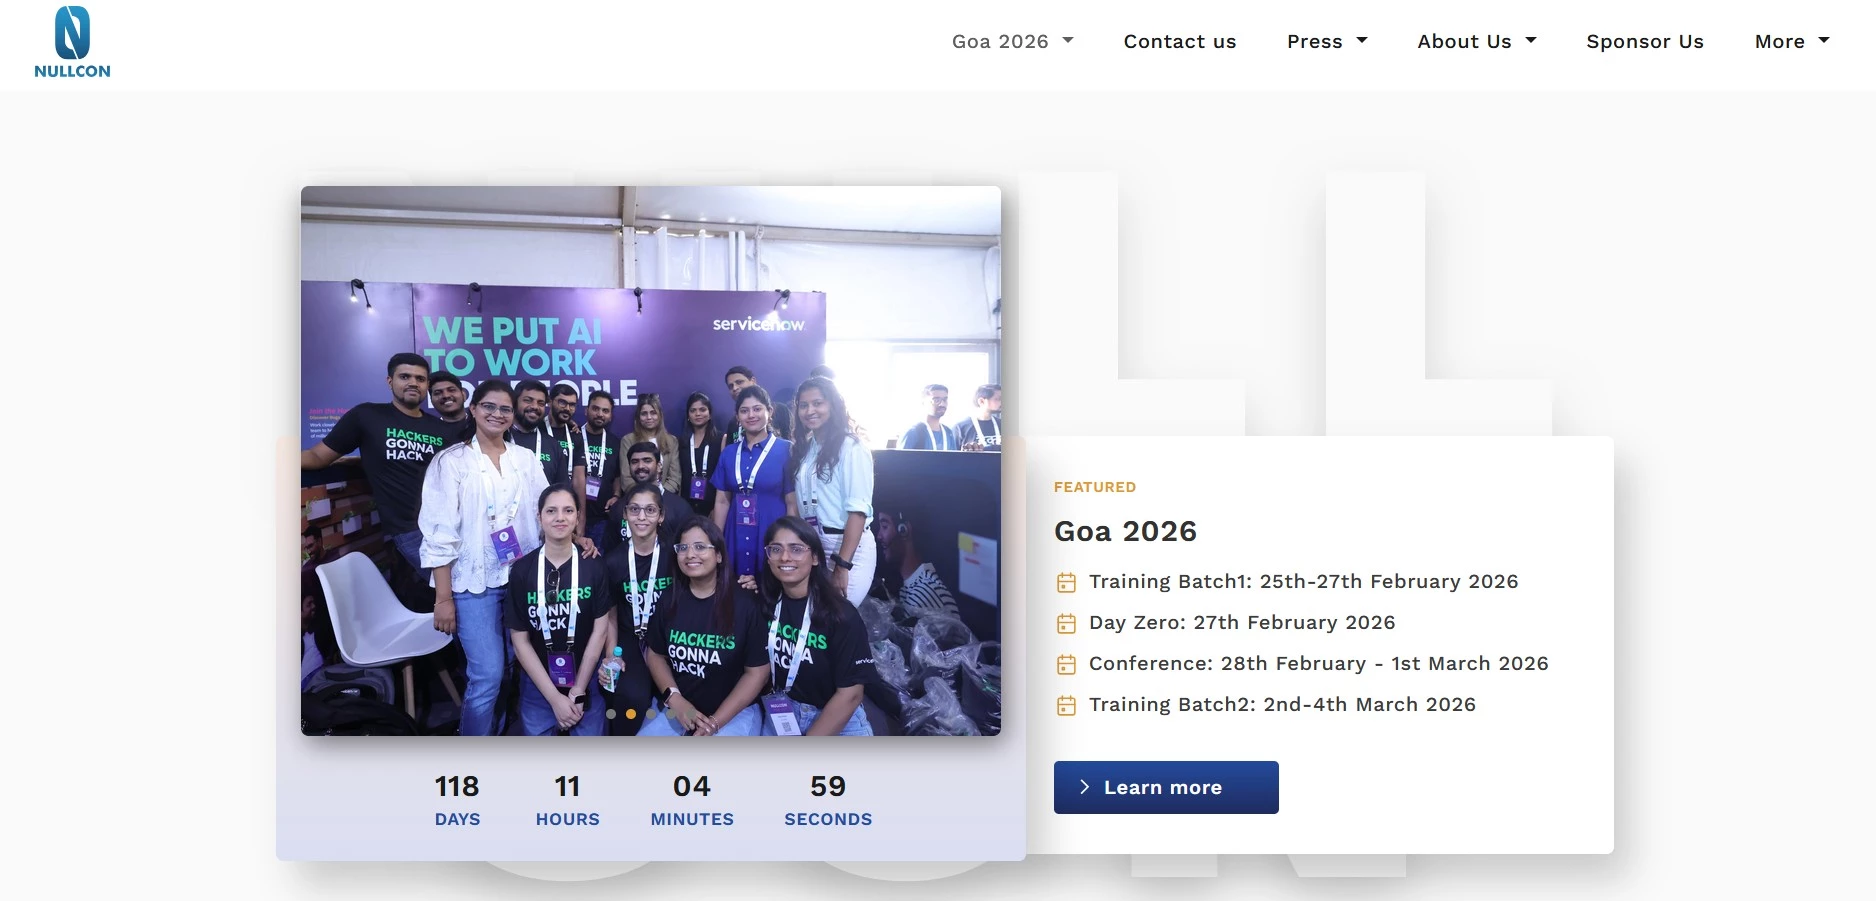Viewport: 1876px width, 901px height.
Task: Select the third carousel dot
Action: pos(651,714)
